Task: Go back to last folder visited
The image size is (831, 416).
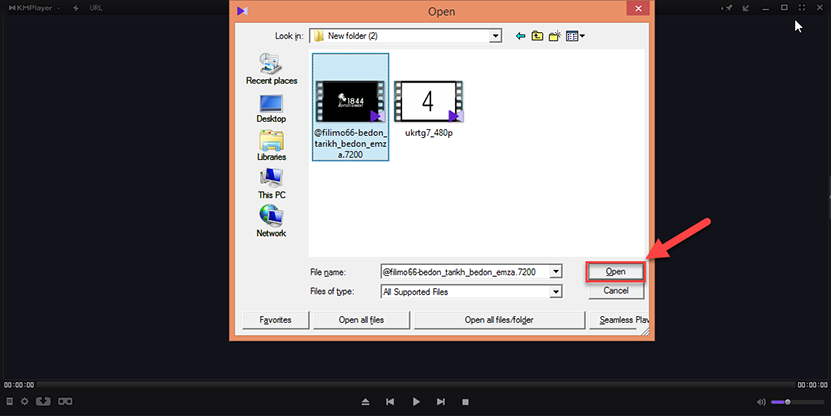Action: 520,36
